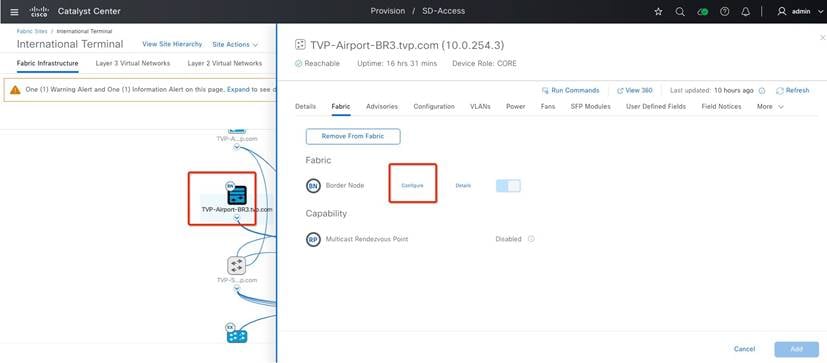Open the VLANs tab
Screen dimensions: 827x363
point(480,107)
